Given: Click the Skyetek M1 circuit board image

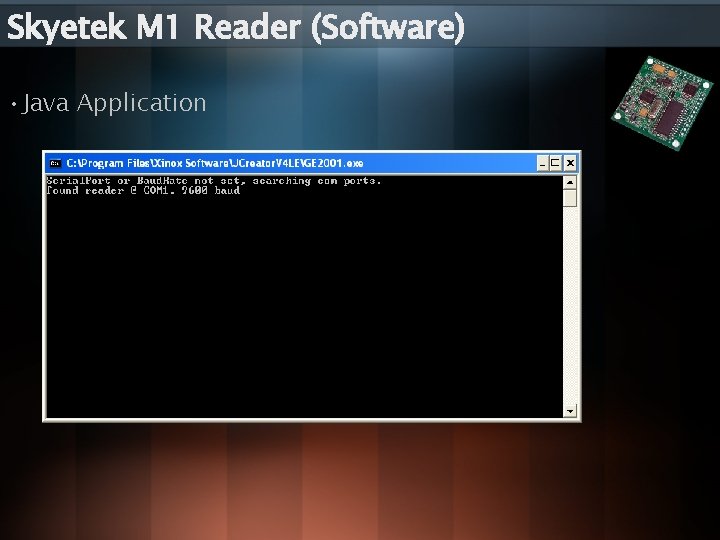Looking at the screenshot, I should pyautogui.click(x=662, y=103).
